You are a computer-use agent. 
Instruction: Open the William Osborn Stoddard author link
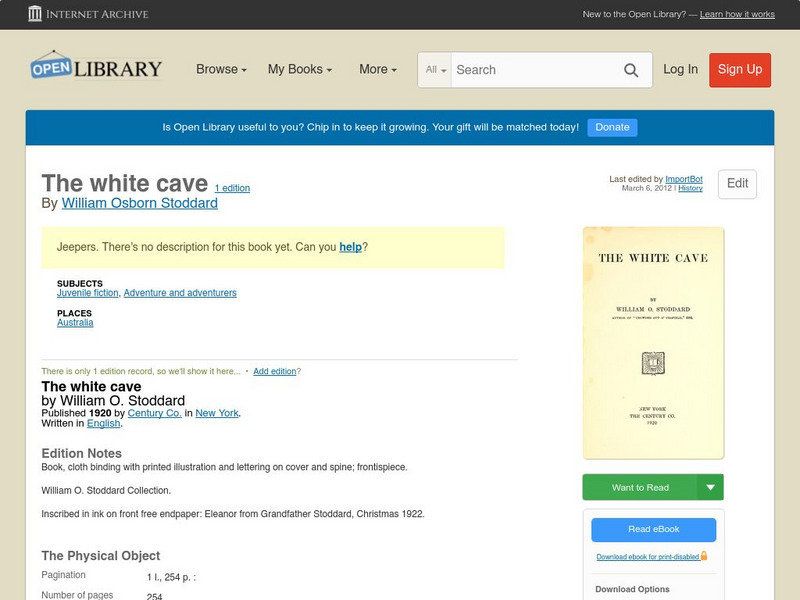(x=140, y=203)
